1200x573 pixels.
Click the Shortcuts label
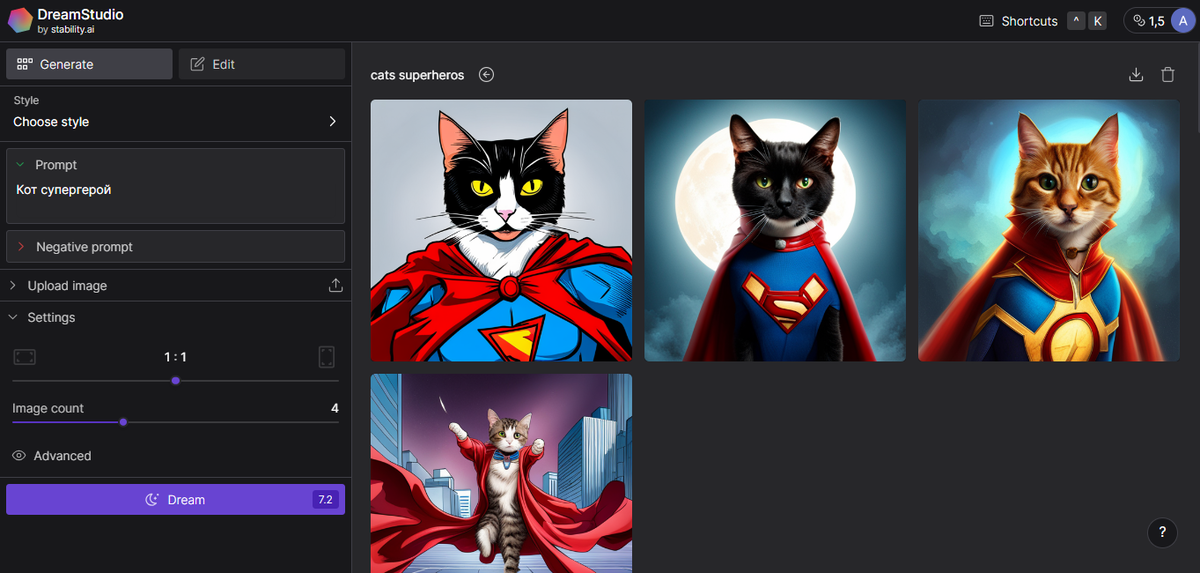pyautogui.click(x=1029, y=21)
